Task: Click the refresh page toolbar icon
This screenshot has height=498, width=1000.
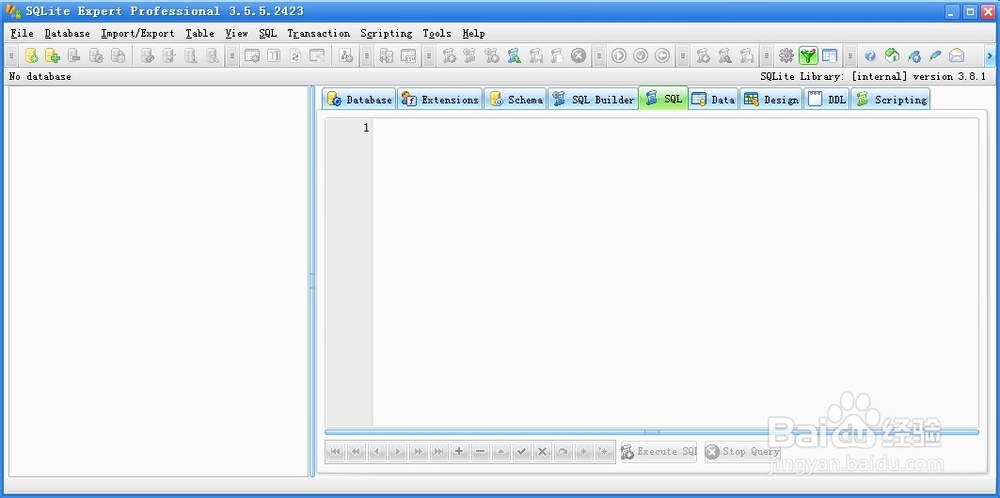Action: tap(295, 56)
